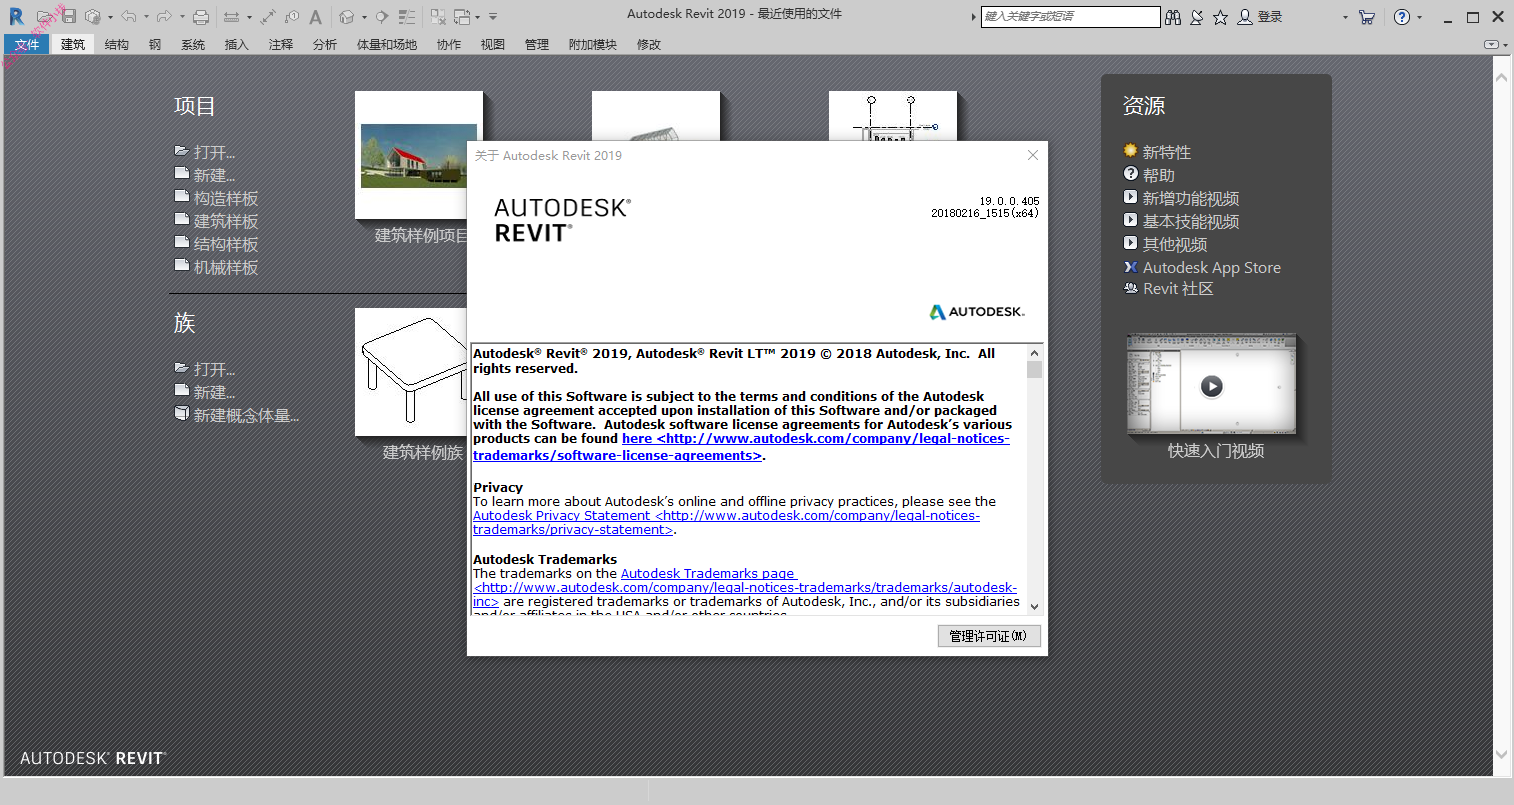Image resolution: width=1514 pixels, height=805 pixels.
Task: Open the Communication Center satellite dish icon
Action: [1197, 17]
